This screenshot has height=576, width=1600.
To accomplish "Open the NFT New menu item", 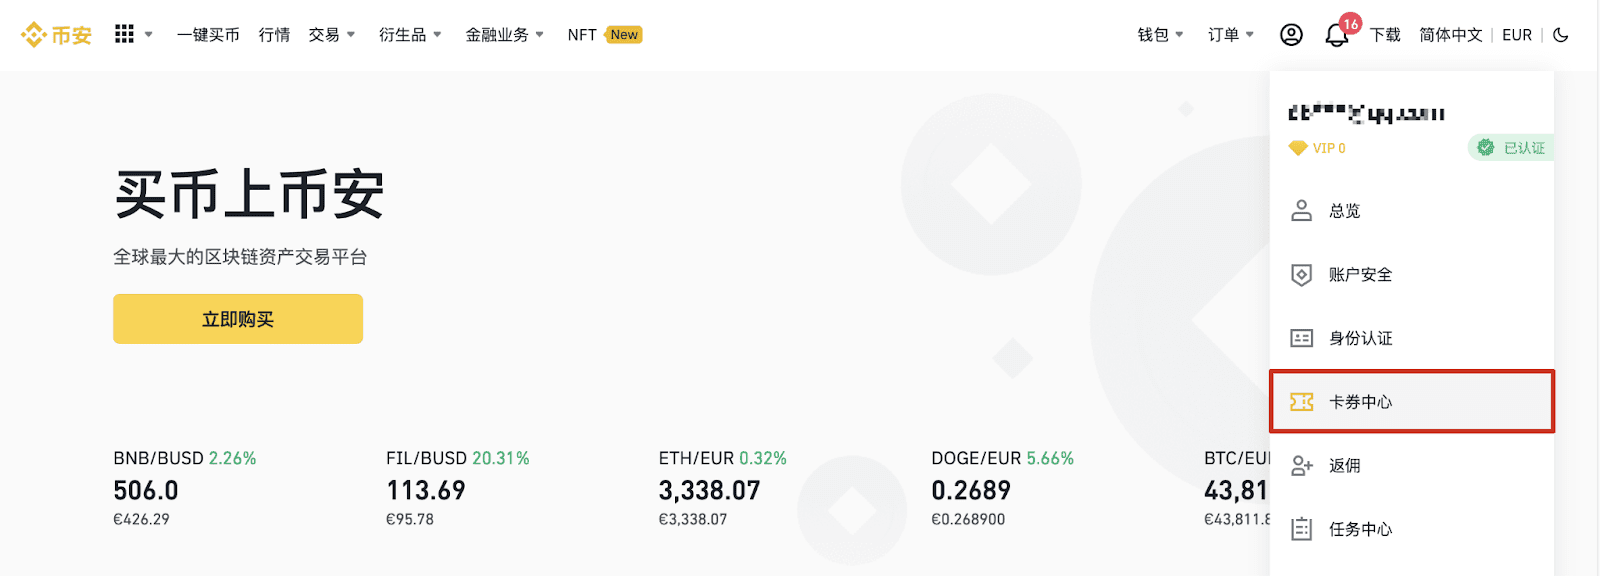I will 604,35.
